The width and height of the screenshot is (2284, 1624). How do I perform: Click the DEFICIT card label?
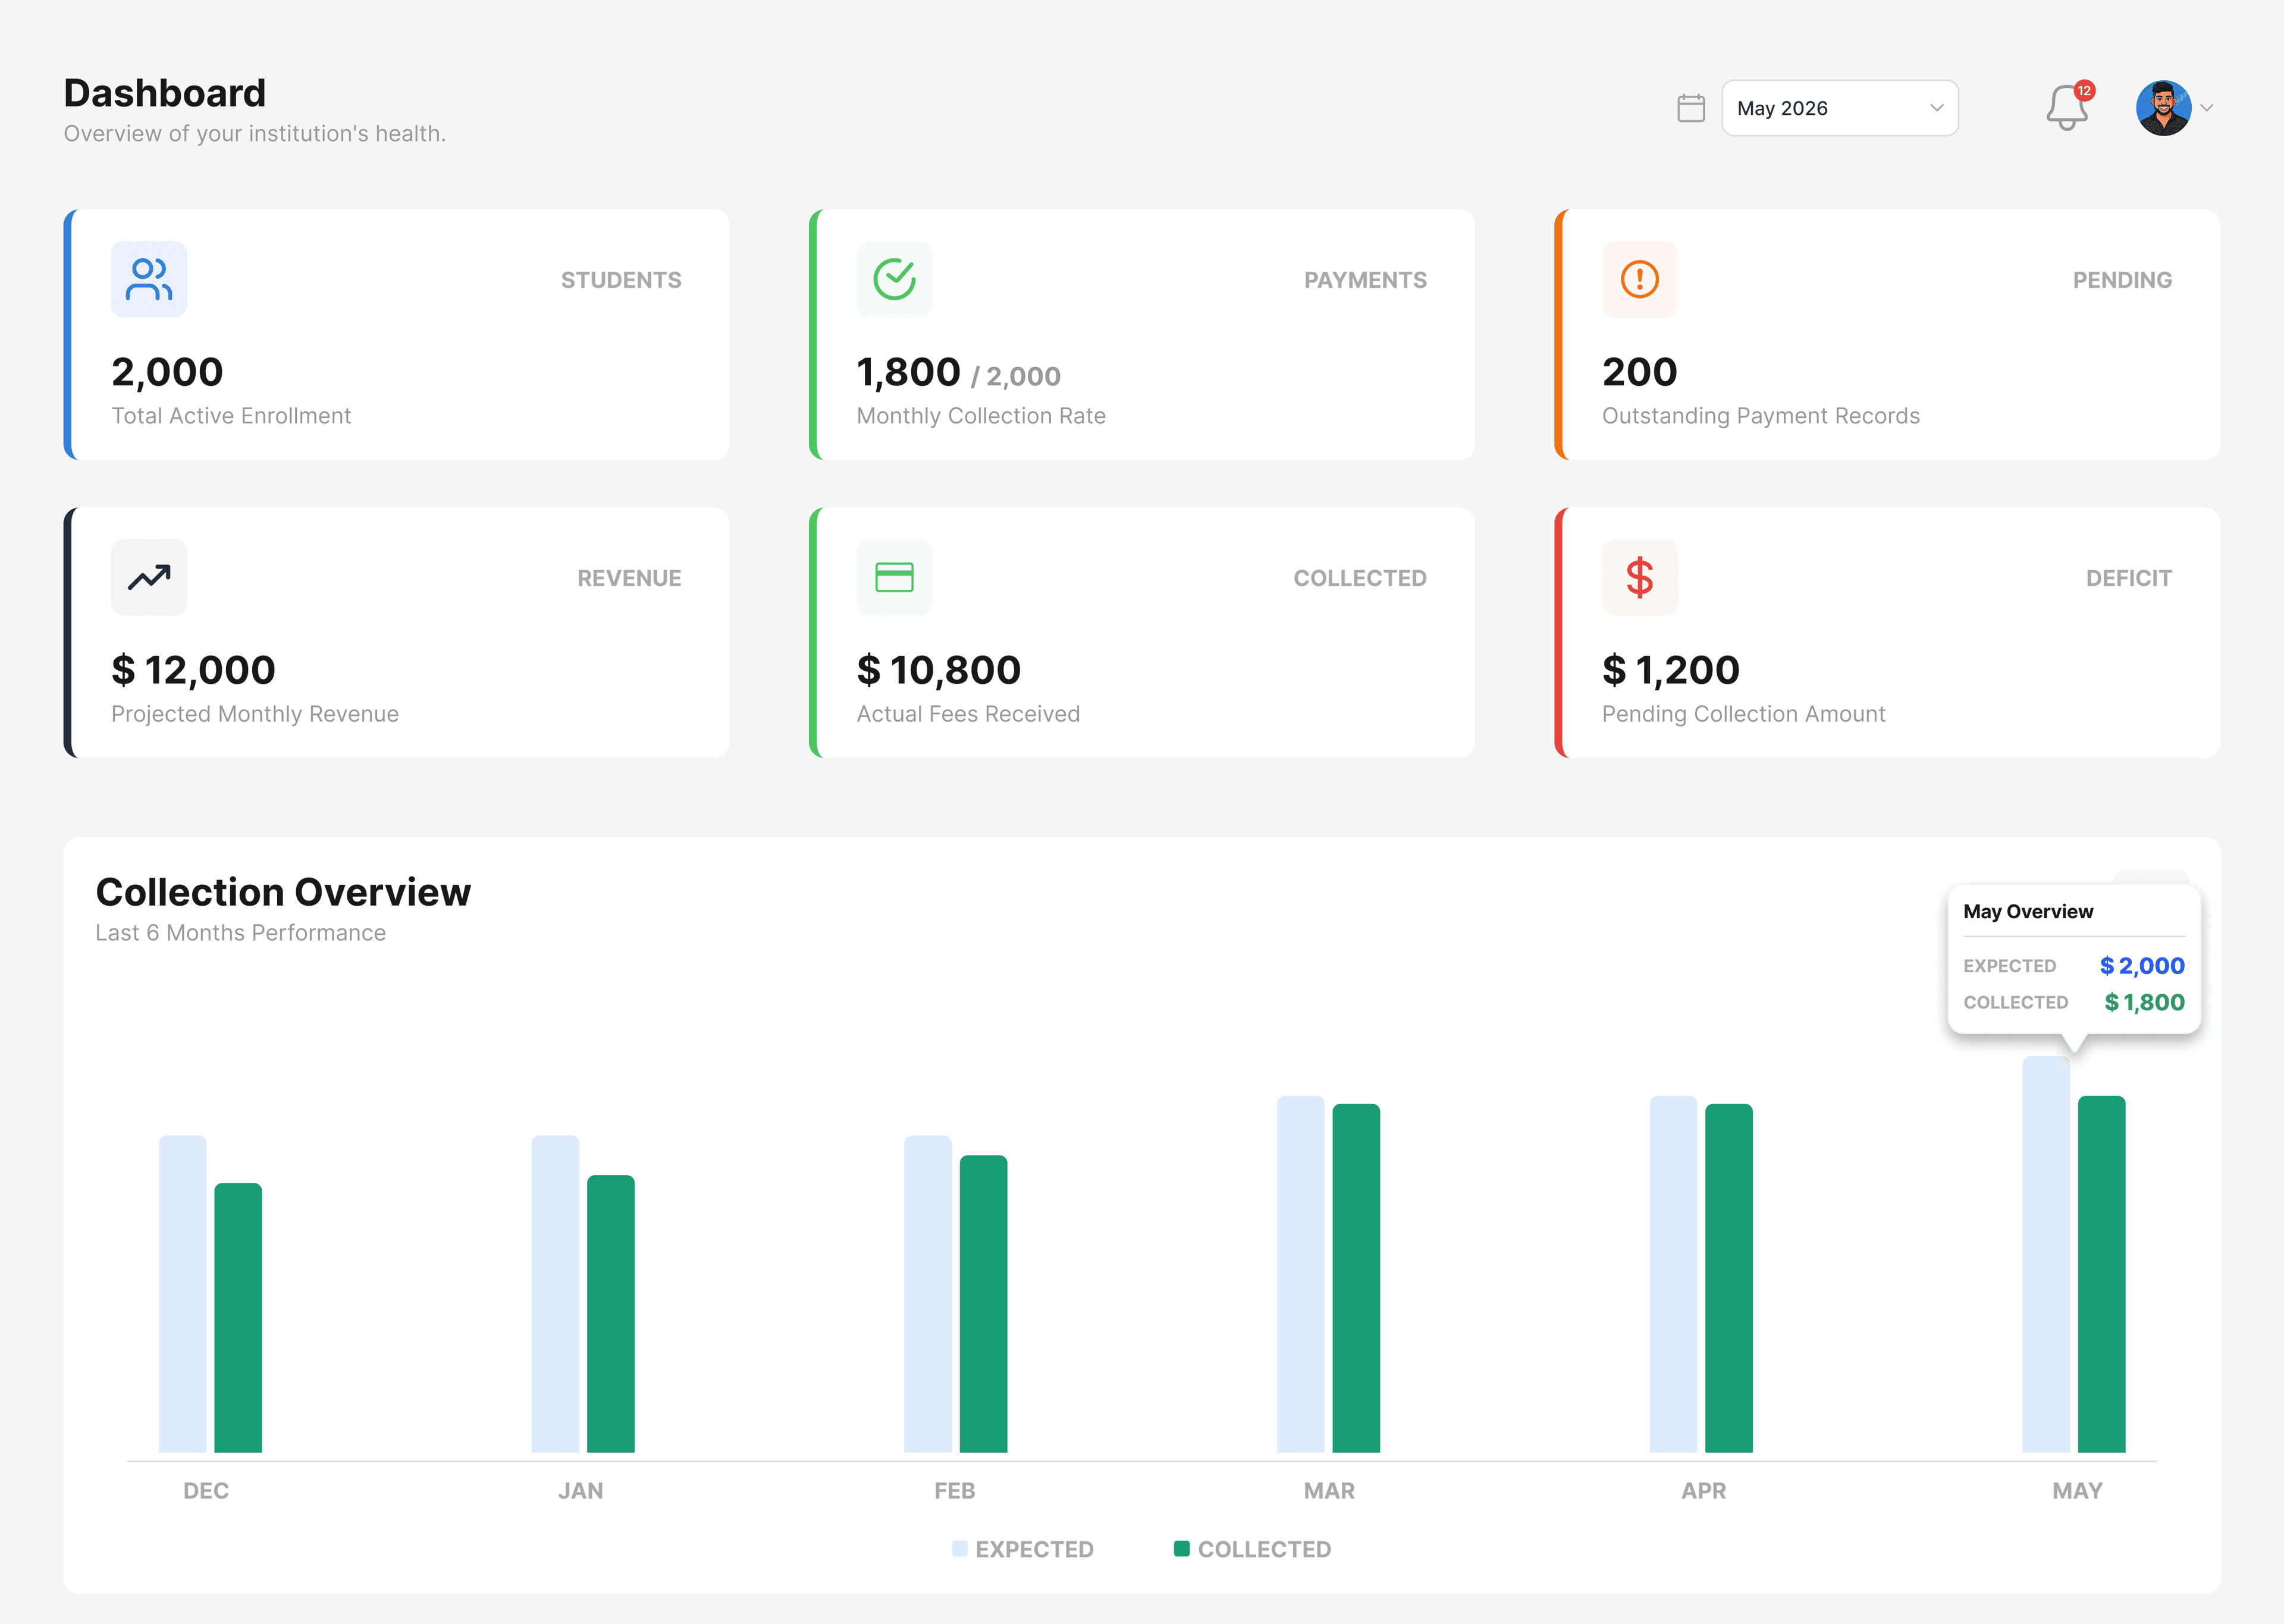click(2128, 578)
